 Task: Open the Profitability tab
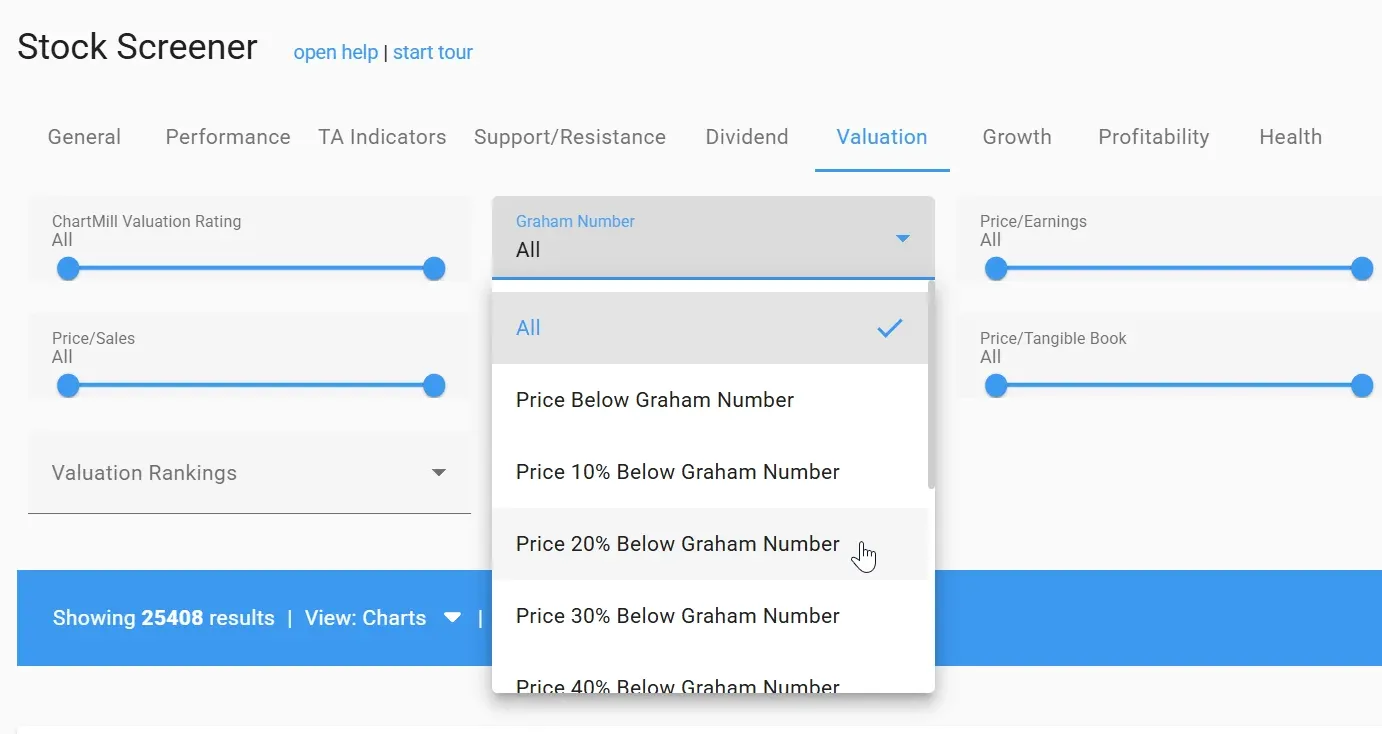pos(1153,137)
